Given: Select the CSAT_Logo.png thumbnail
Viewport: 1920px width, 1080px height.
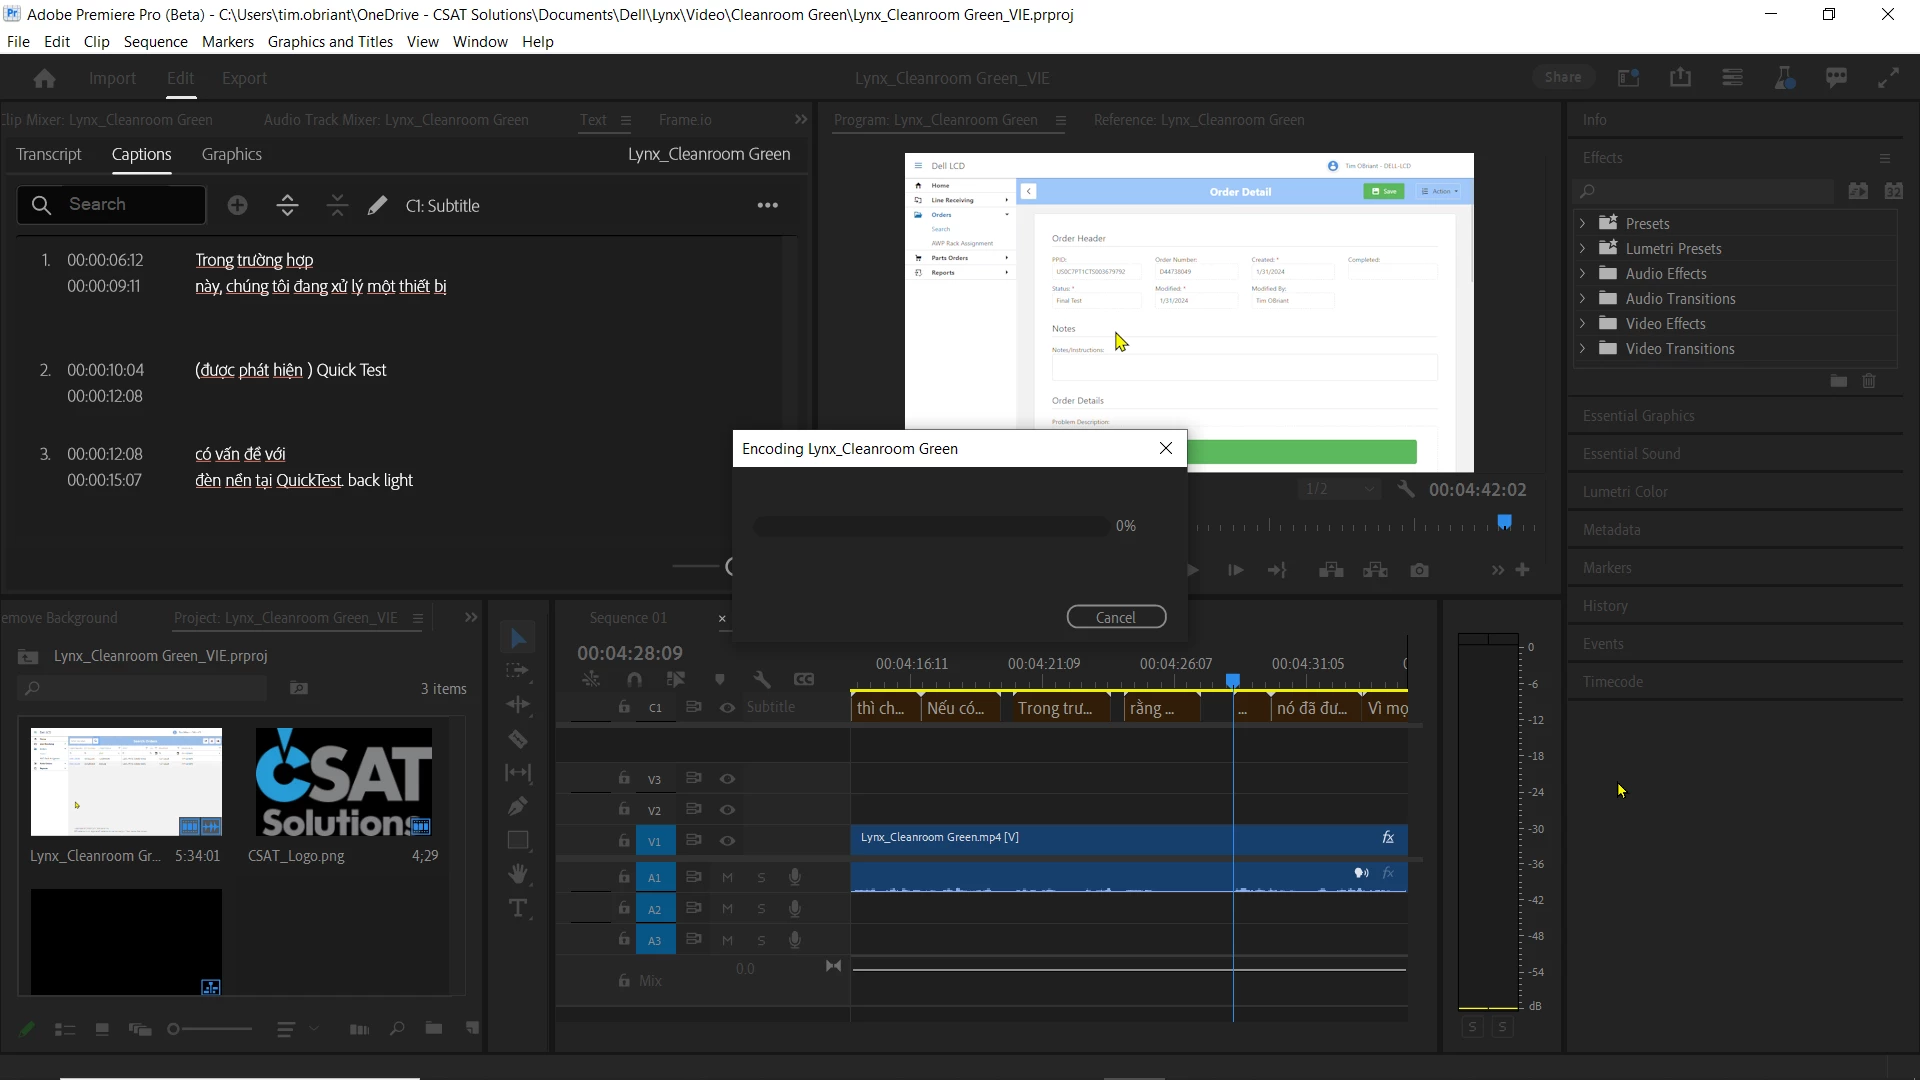Looking at the screenshot, I should (x=344, y=782).
